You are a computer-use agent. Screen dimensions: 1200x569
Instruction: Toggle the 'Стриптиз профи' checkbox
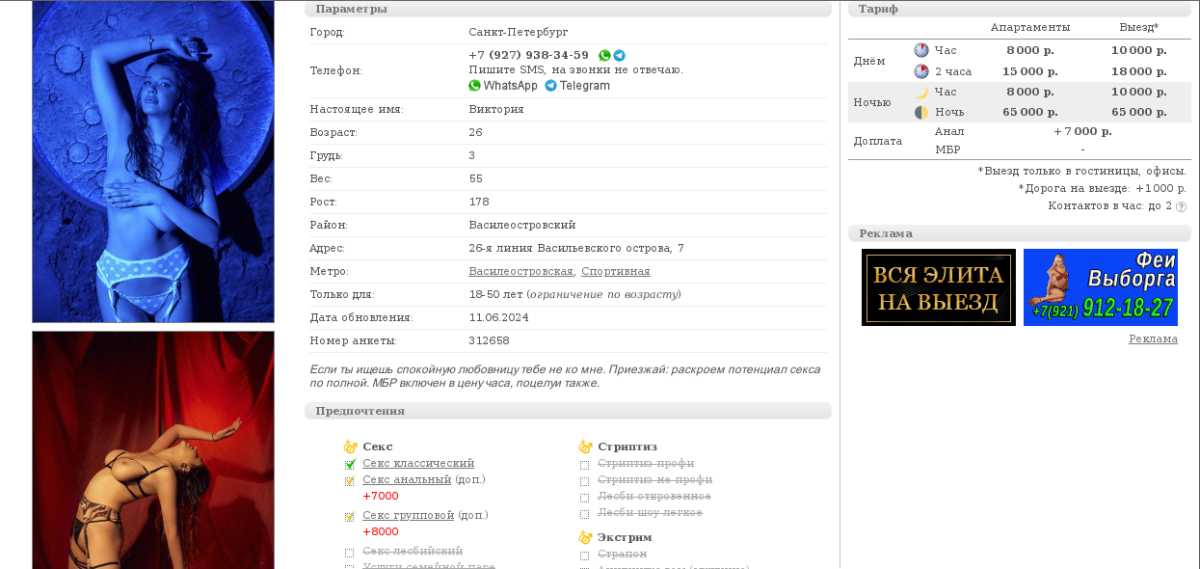(585, 465)
